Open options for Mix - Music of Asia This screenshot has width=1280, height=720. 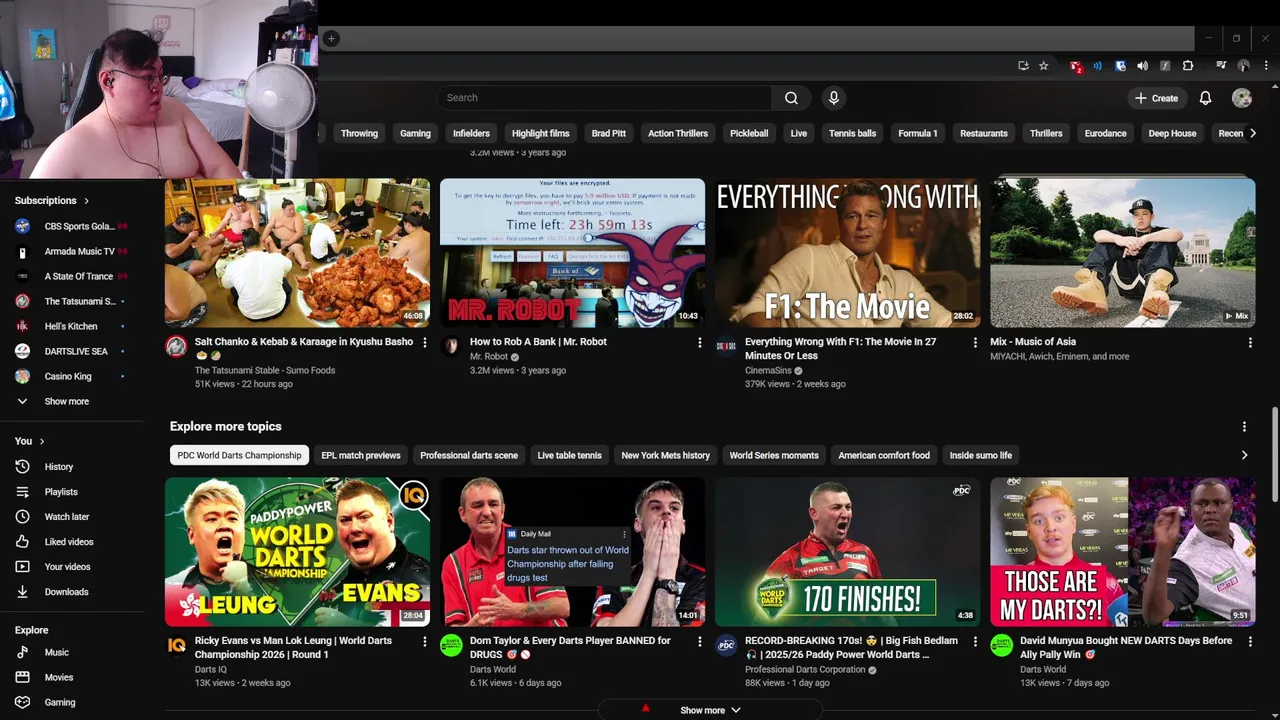click(x=1249, y=343)
